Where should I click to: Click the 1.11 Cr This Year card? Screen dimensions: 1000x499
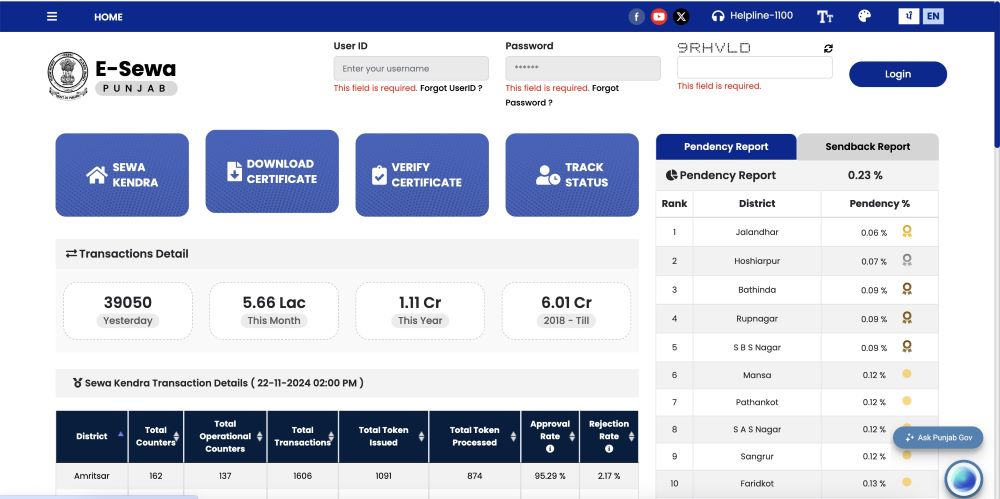(420, 311)
